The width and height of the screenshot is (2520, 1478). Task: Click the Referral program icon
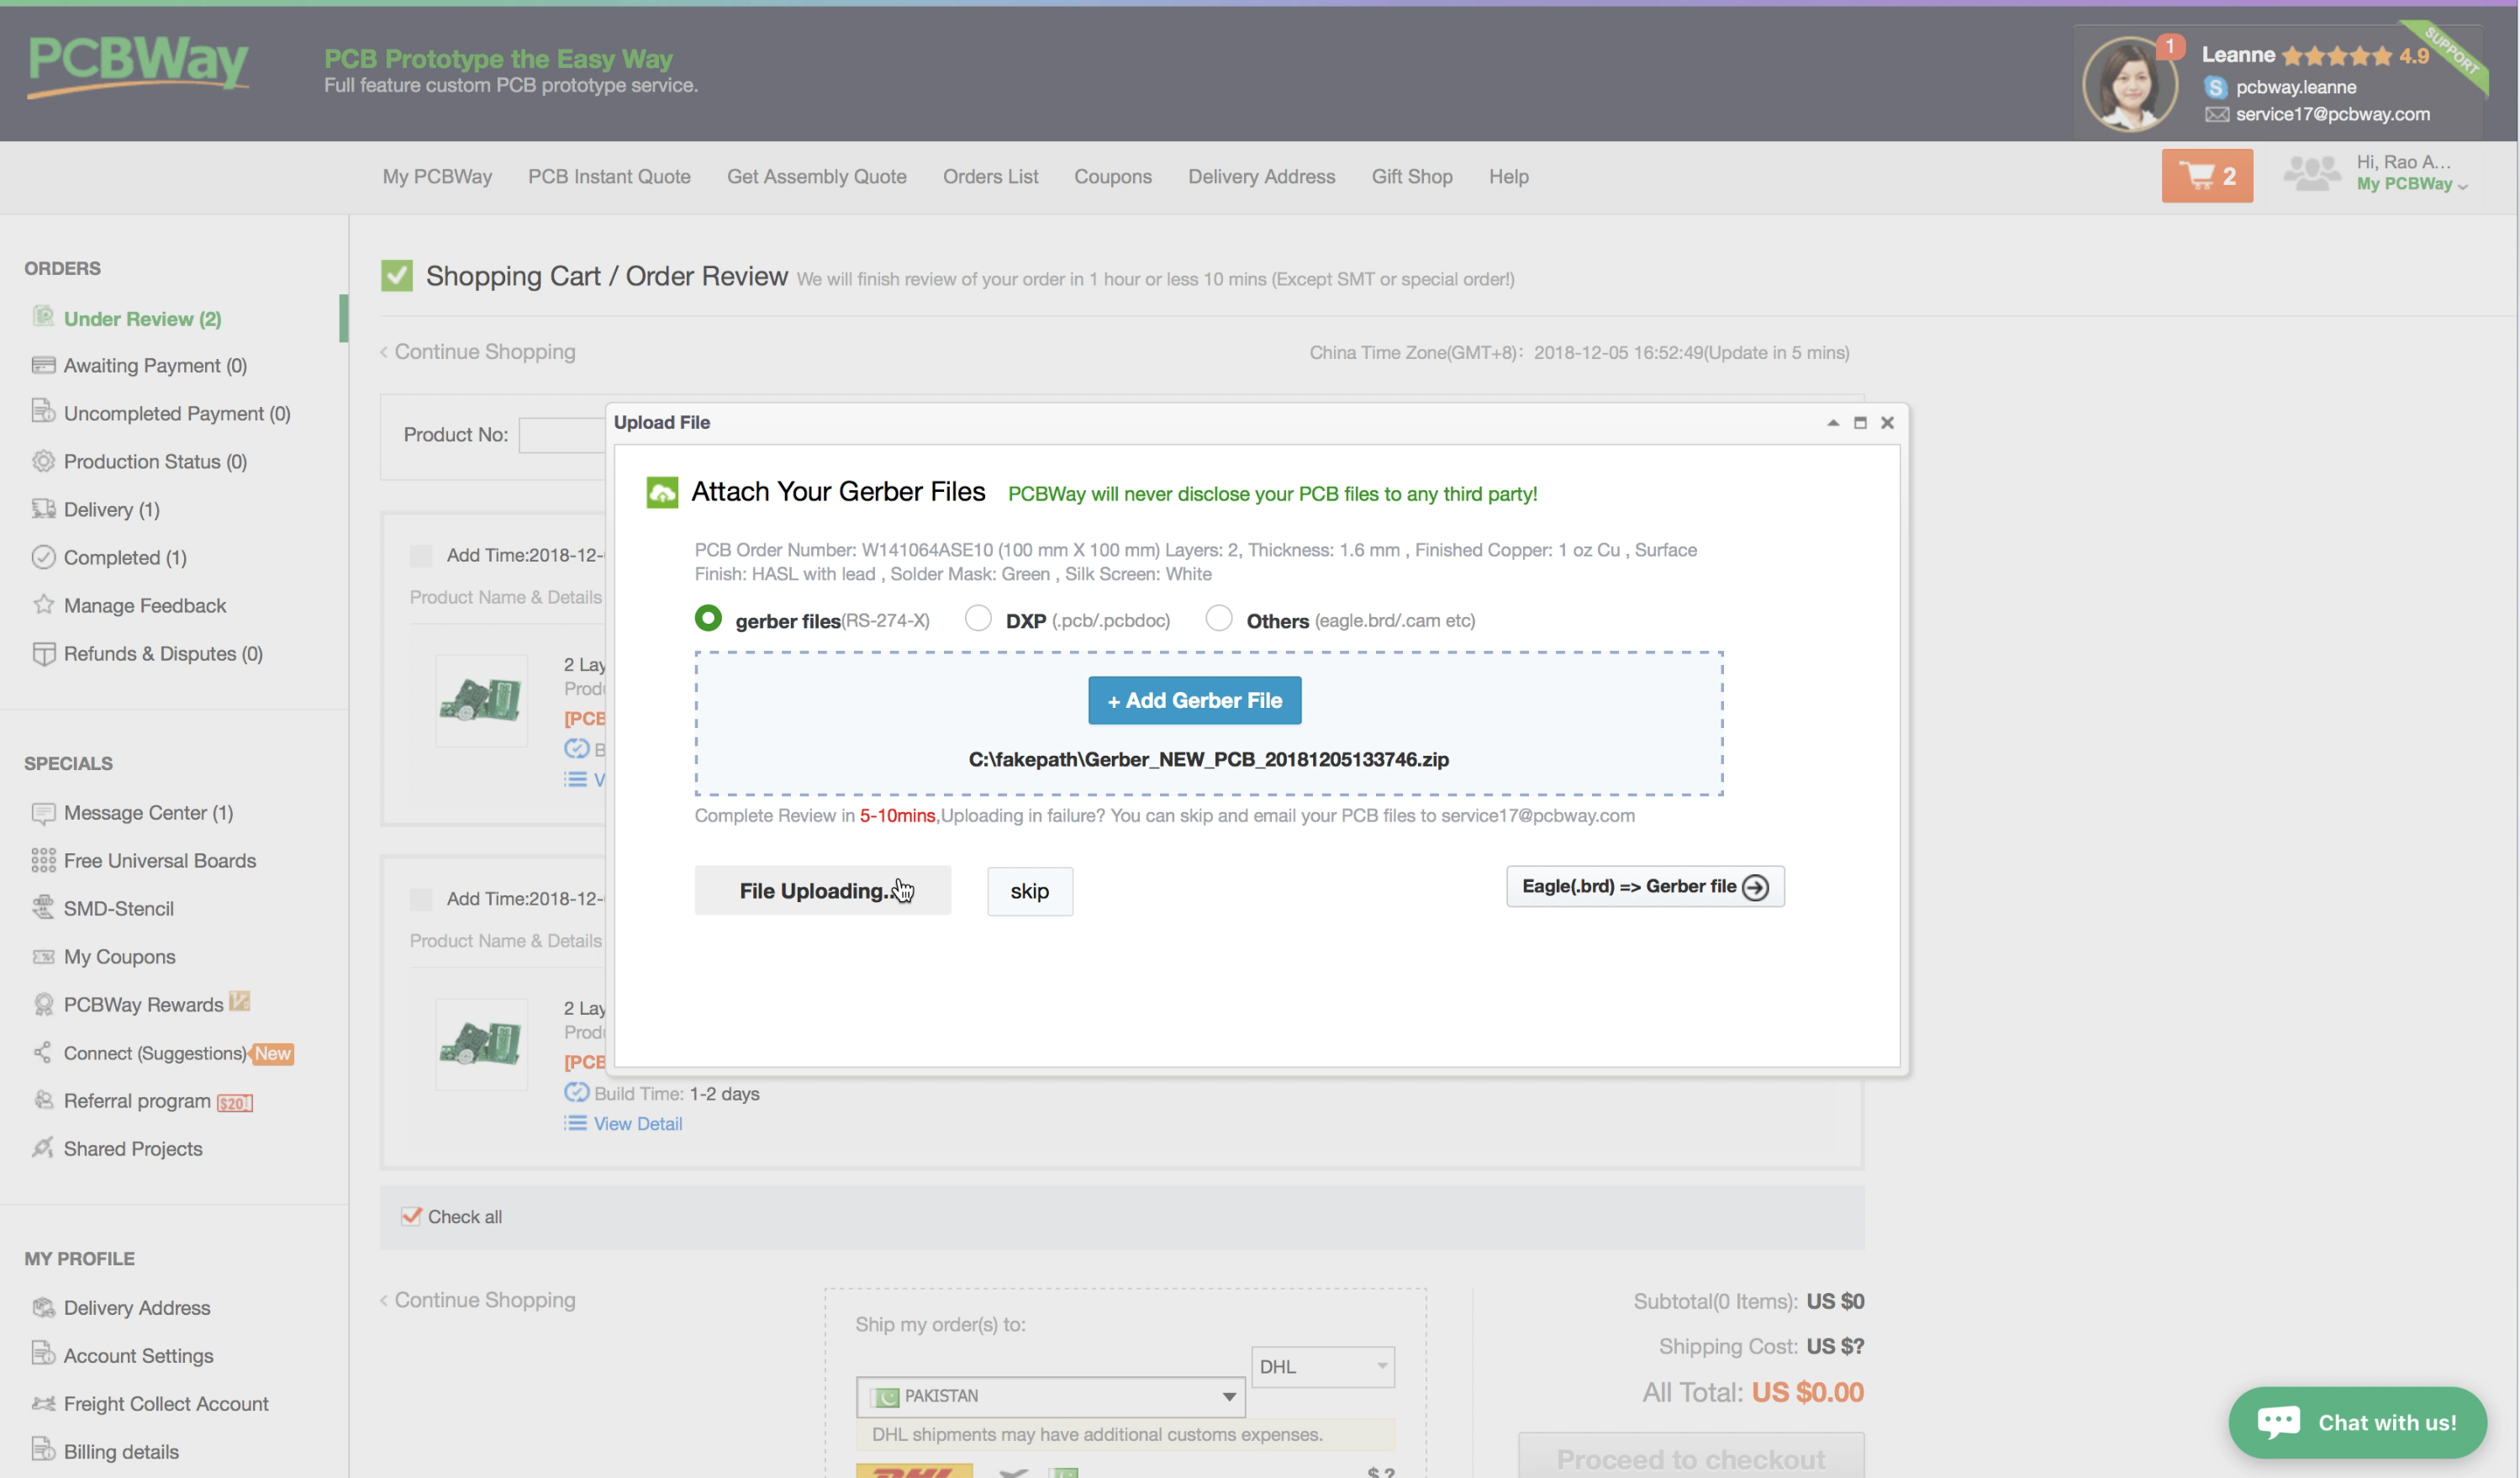[x=43, y=1100]
